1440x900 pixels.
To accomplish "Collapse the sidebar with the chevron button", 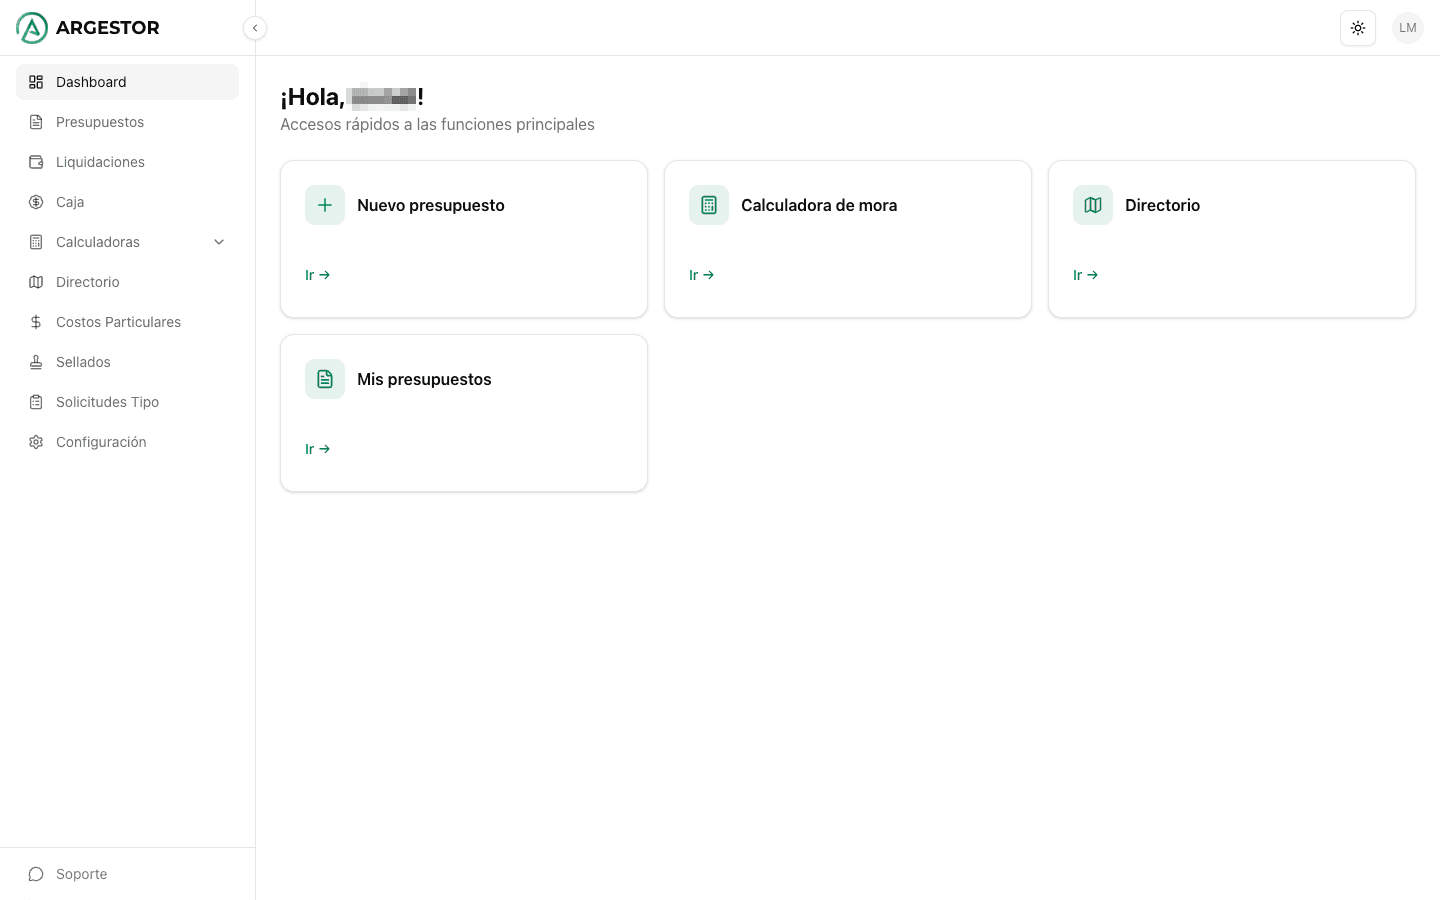I will (255, 28).
